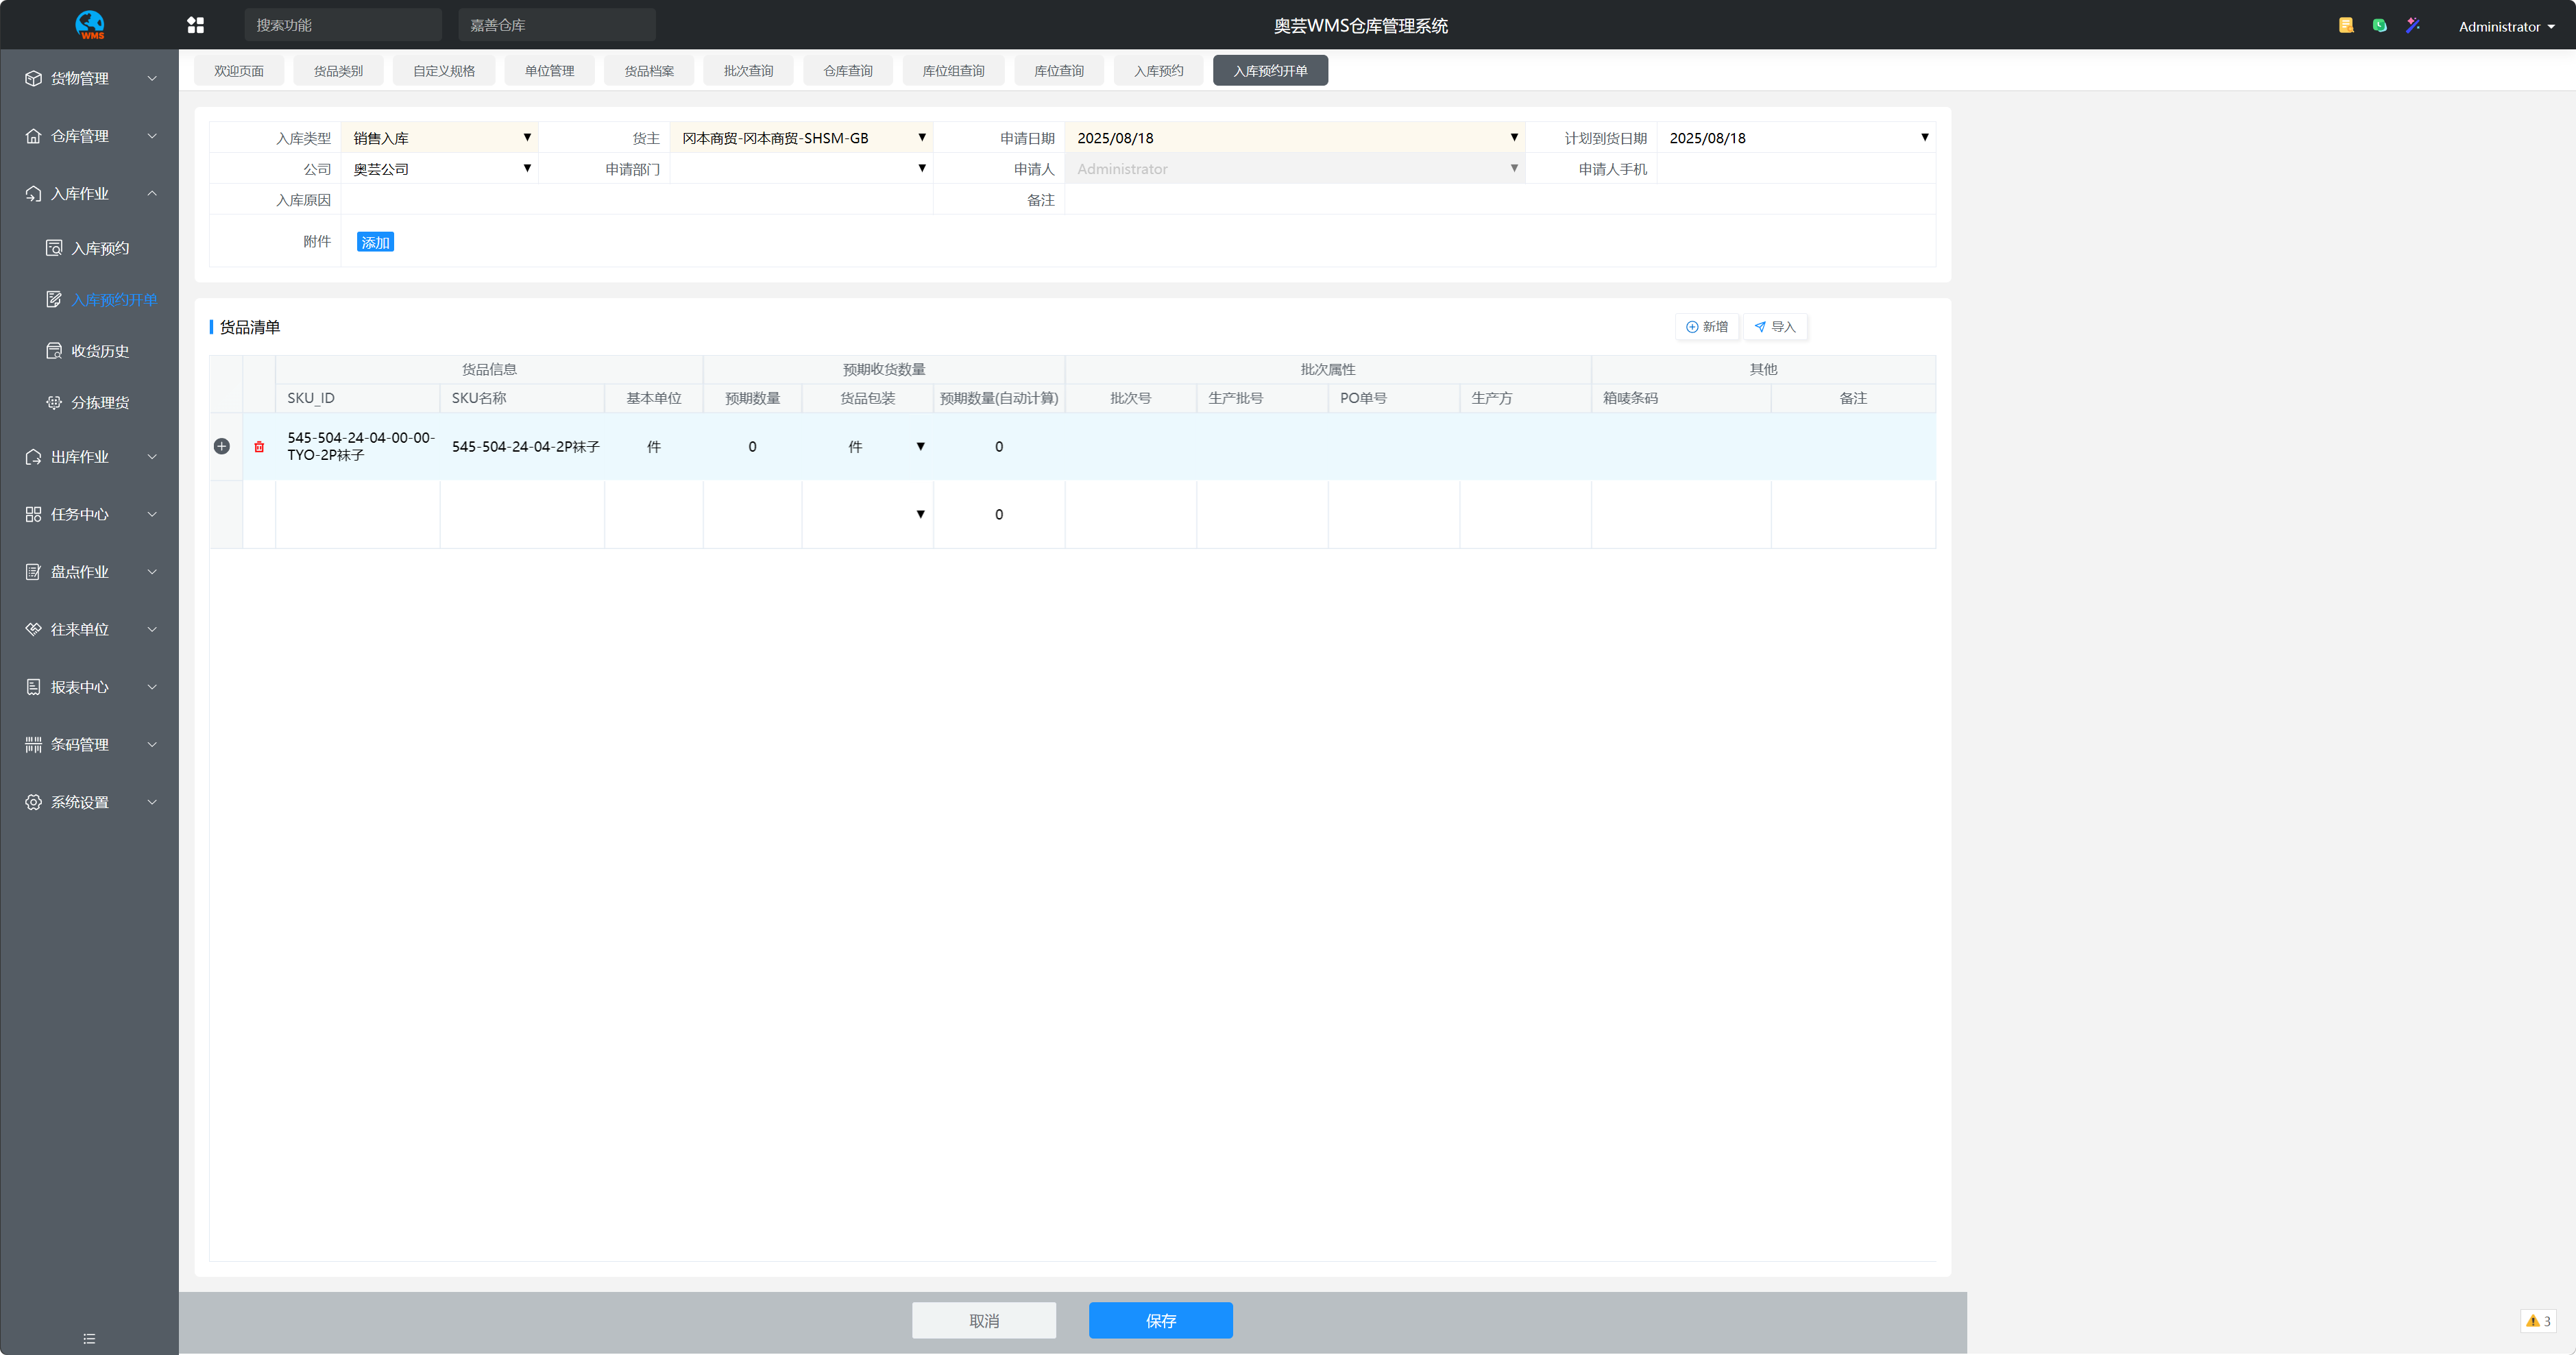Click the plus circle icon on first row
2576x1355 pixels.
tap(222, 446)
